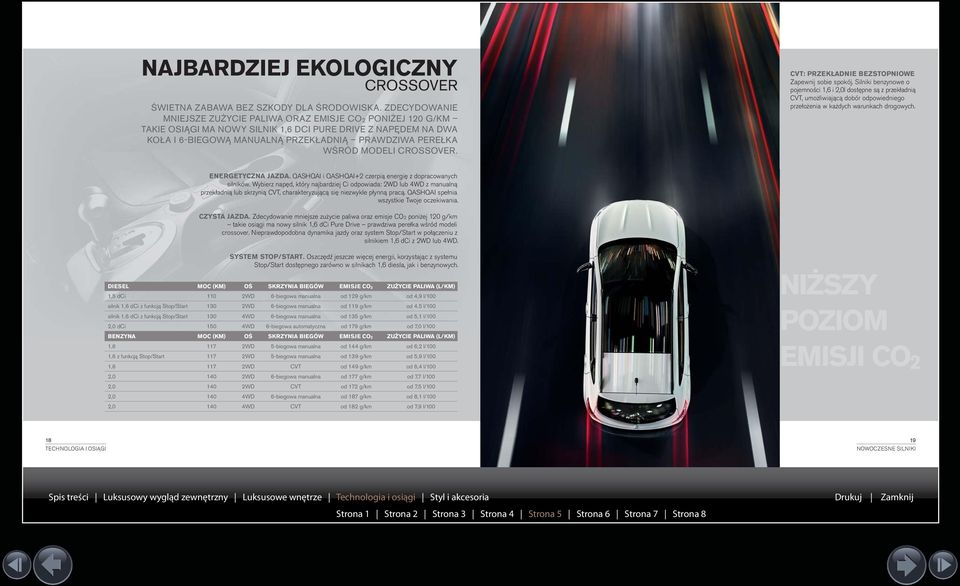
Task: Open Spis treści section
Action: coord(69,497)
